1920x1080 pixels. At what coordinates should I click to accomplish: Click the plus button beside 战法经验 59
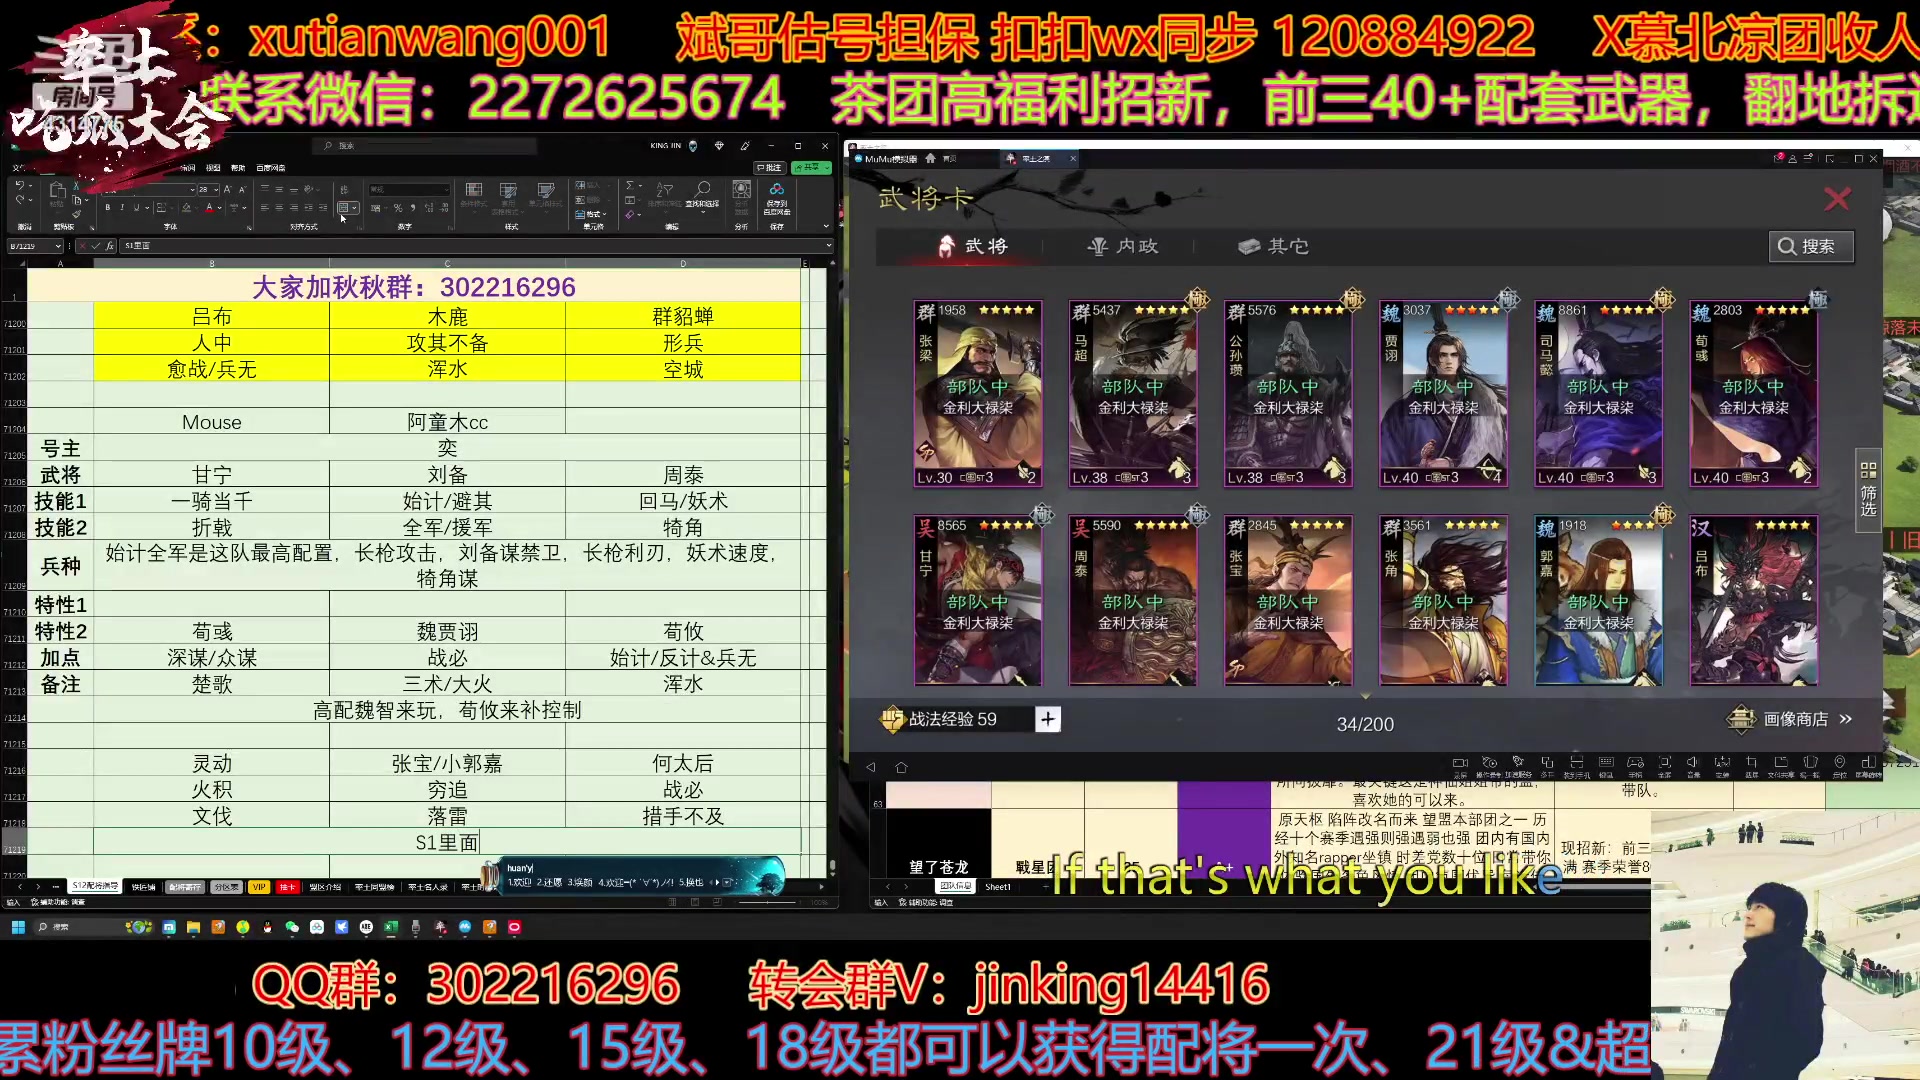(1047, 719)
